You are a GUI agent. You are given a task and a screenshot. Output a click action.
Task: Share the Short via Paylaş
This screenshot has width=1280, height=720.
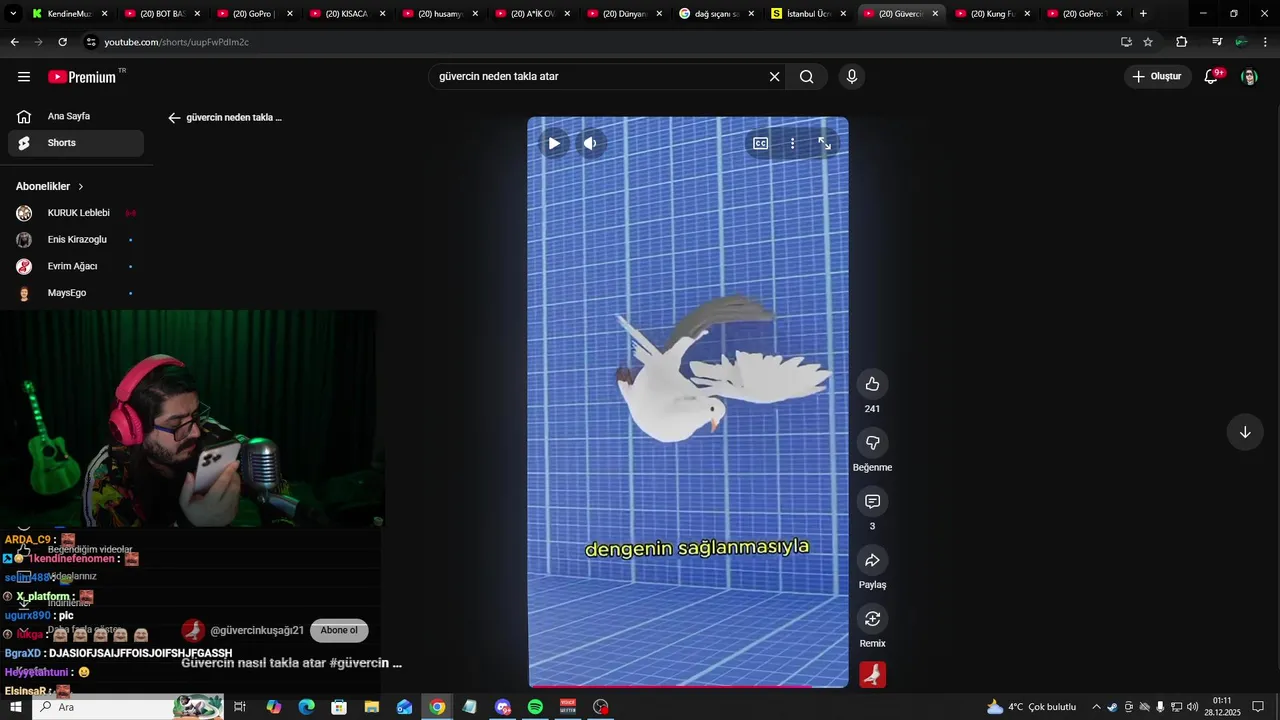click(872, 560)
